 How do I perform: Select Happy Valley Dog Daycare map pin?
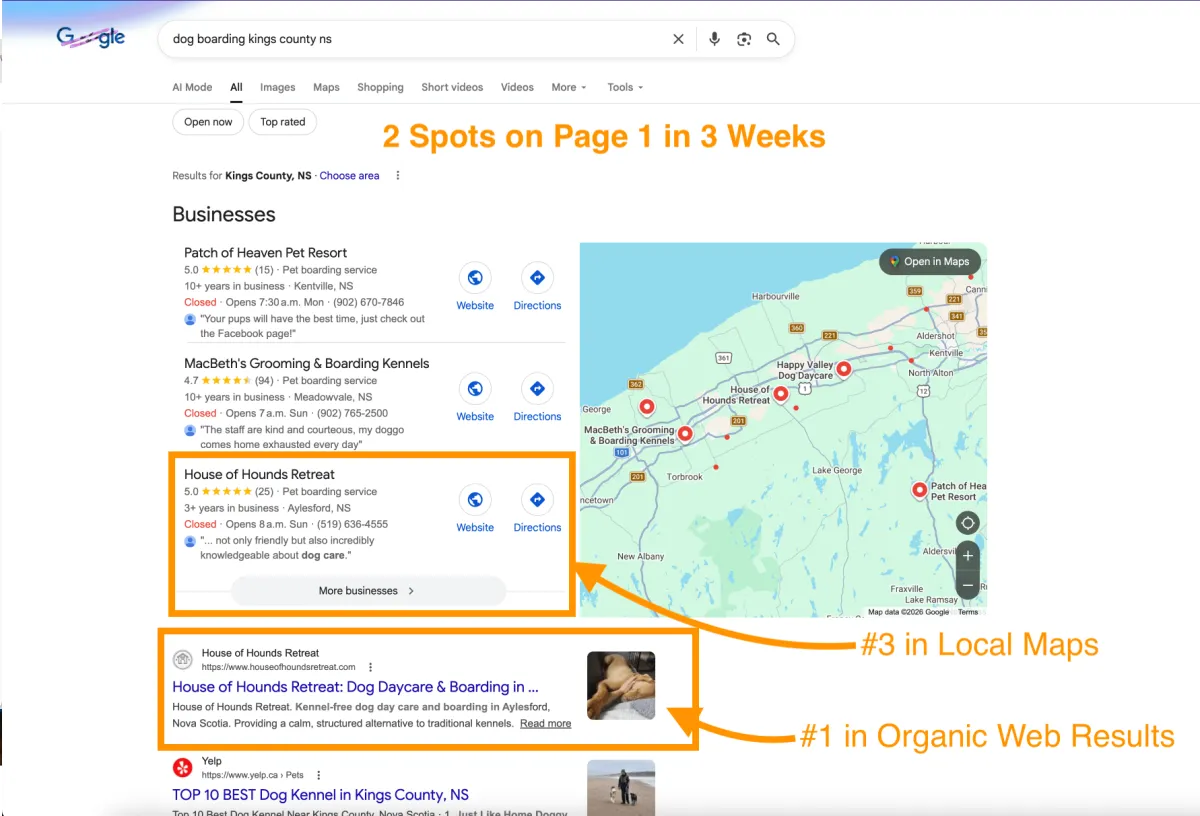pos(843,369)
